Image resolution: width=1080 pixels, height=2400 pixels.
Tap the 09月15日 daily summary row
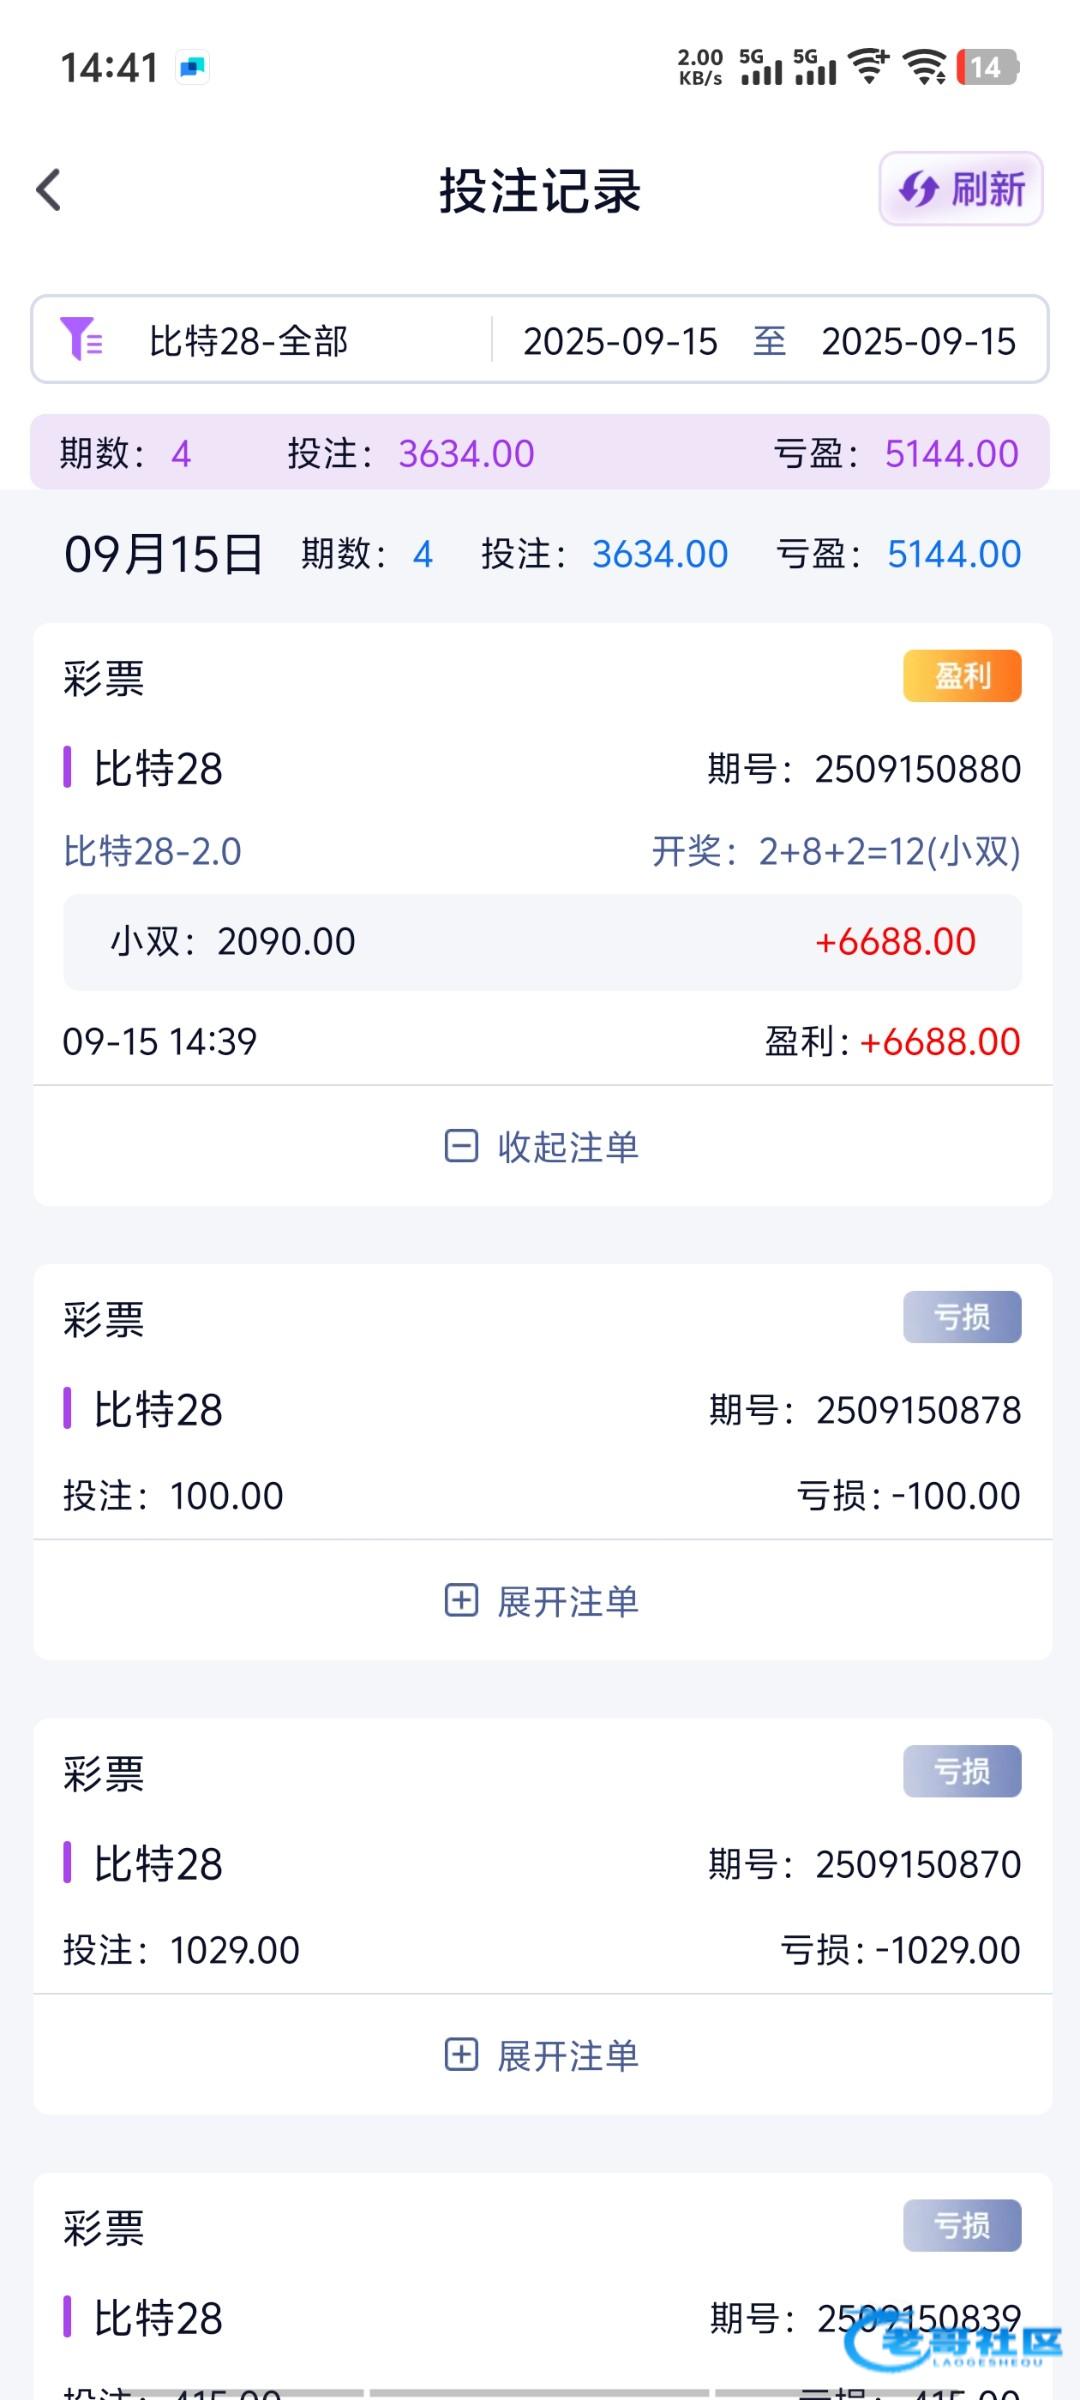pyautogui.click(x=540, y=554)
